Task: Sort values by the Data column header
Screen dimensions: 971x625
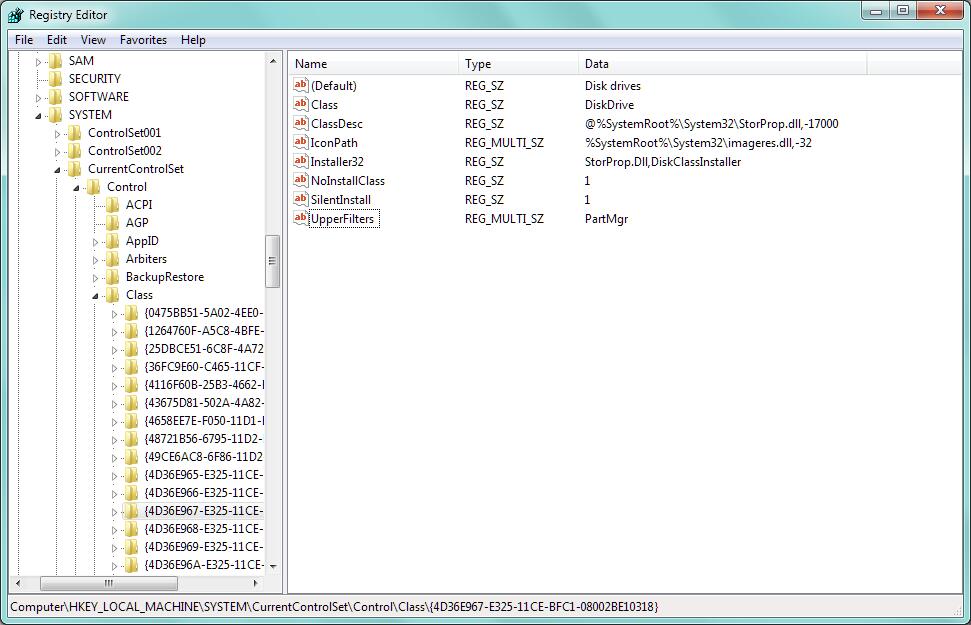Action: 722,64
